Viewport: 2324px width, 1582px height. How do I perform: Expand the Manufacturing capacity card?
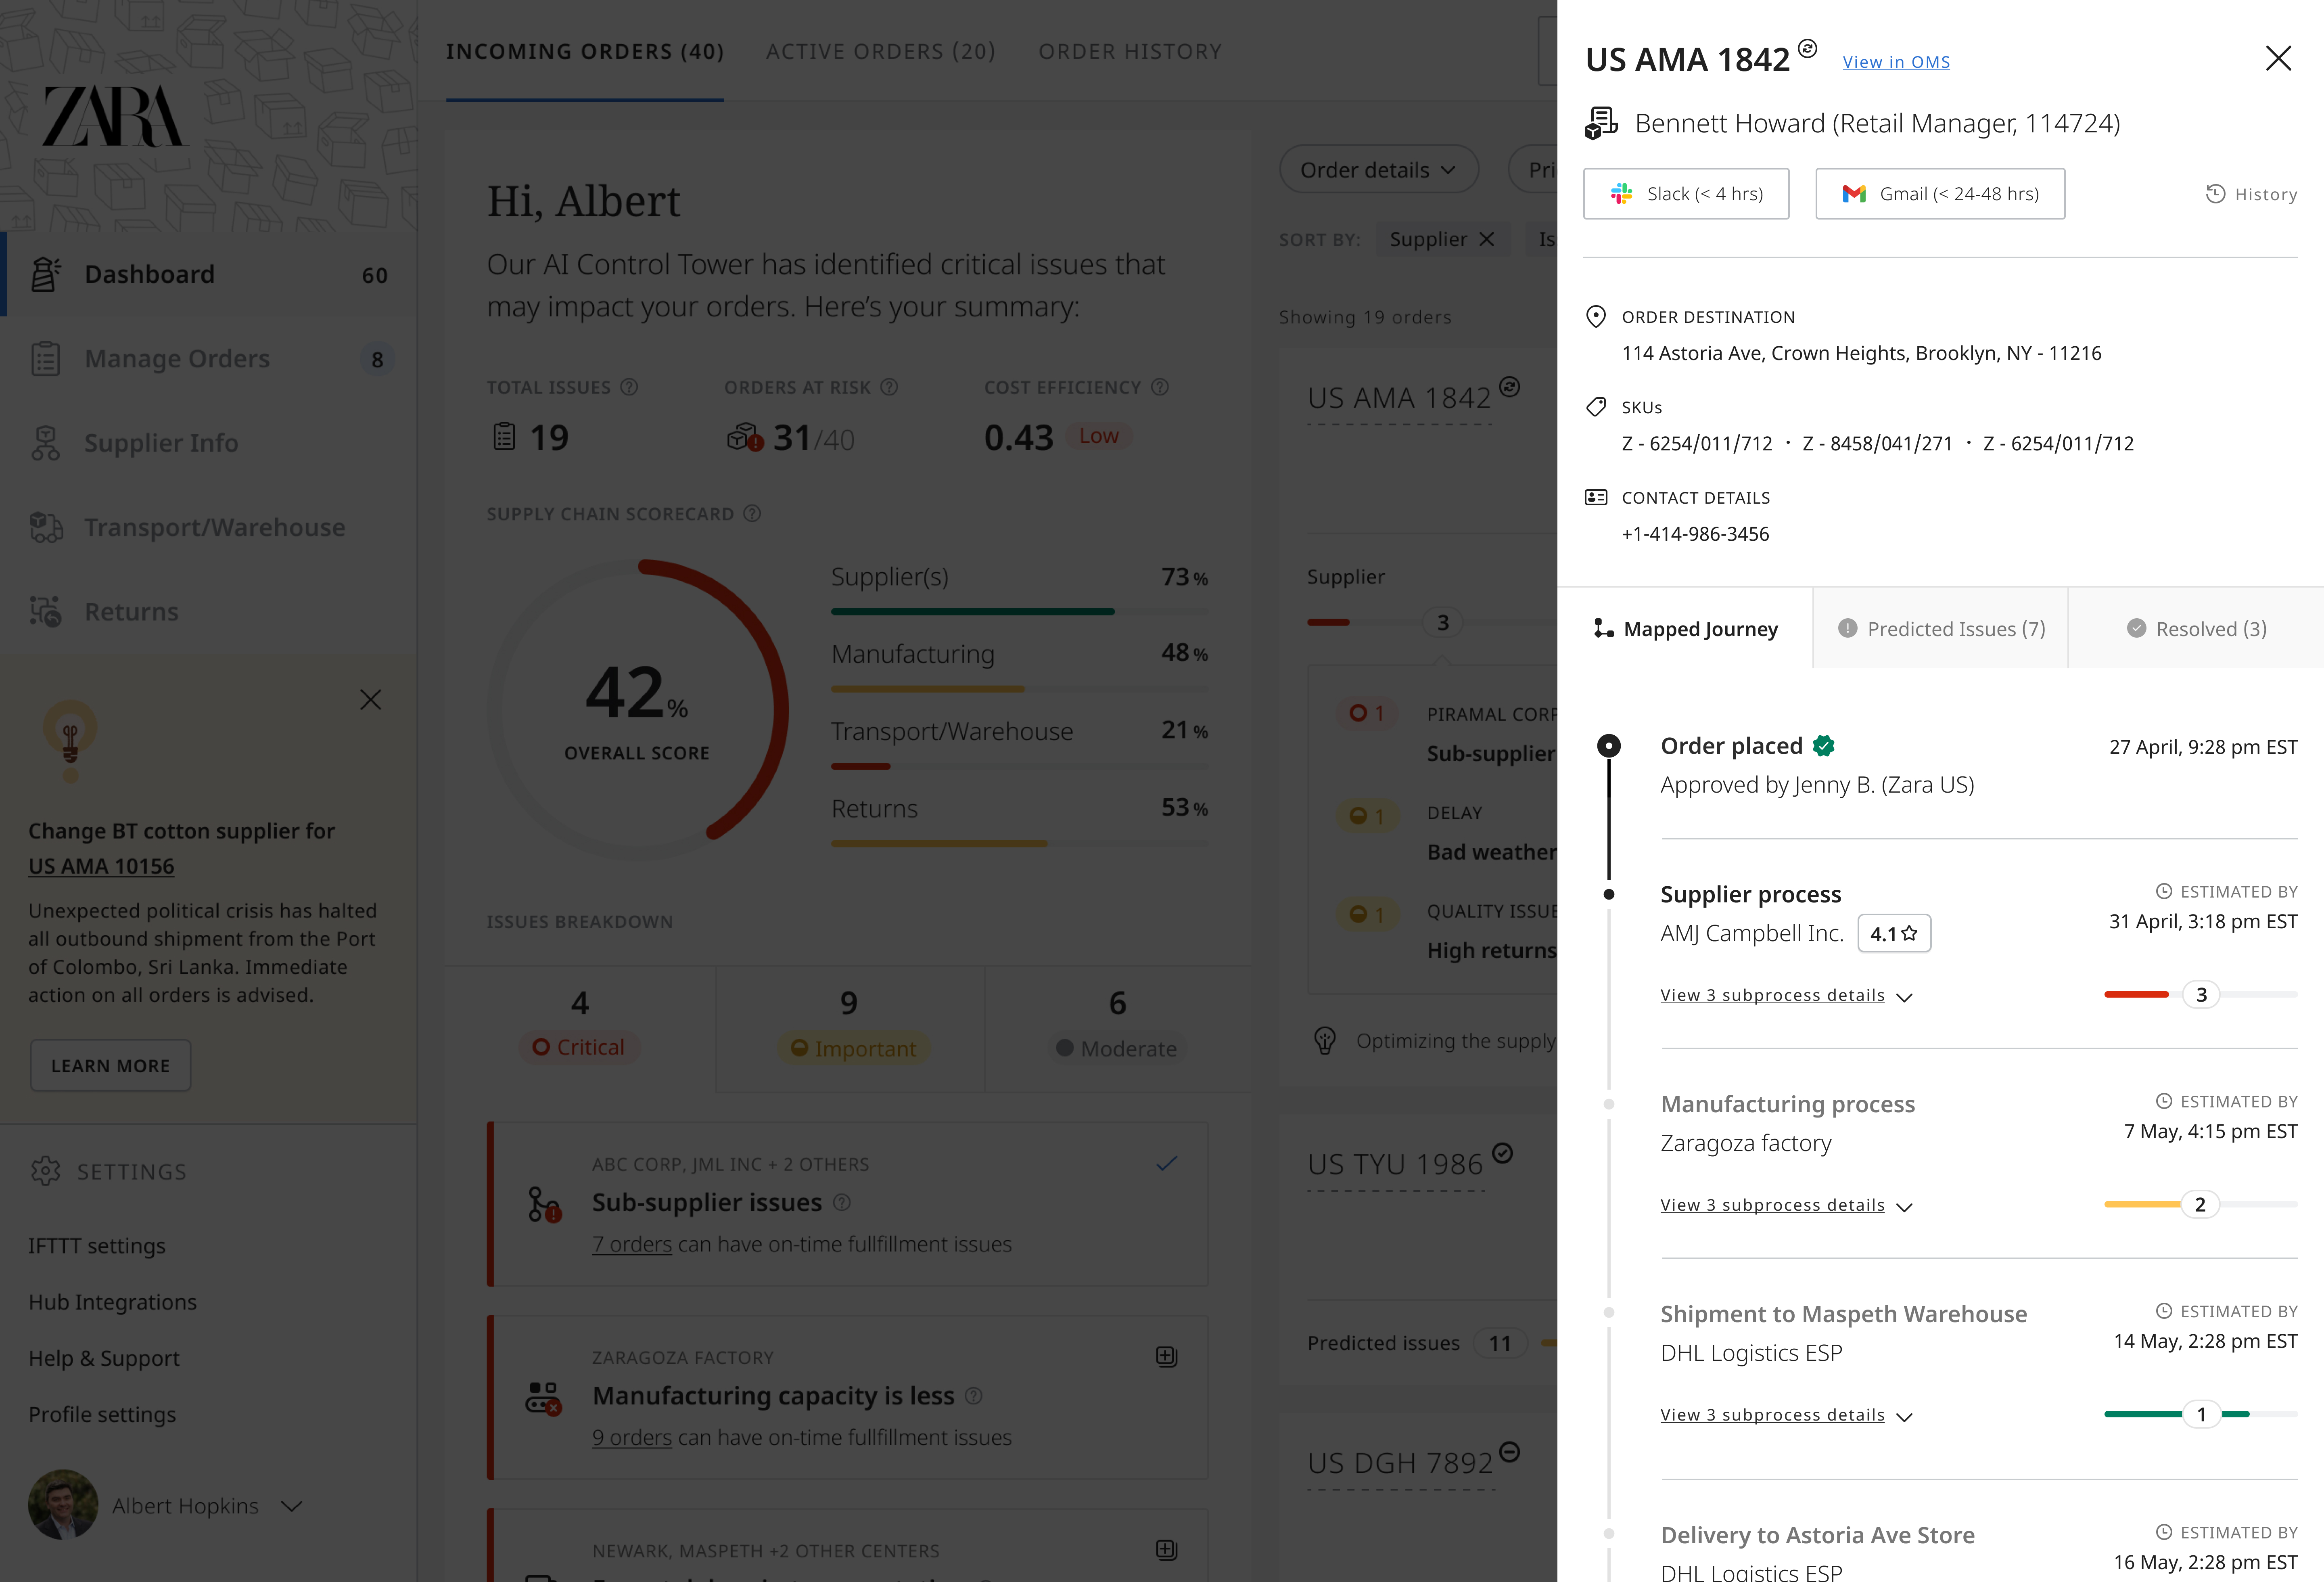(1166, 1357)
